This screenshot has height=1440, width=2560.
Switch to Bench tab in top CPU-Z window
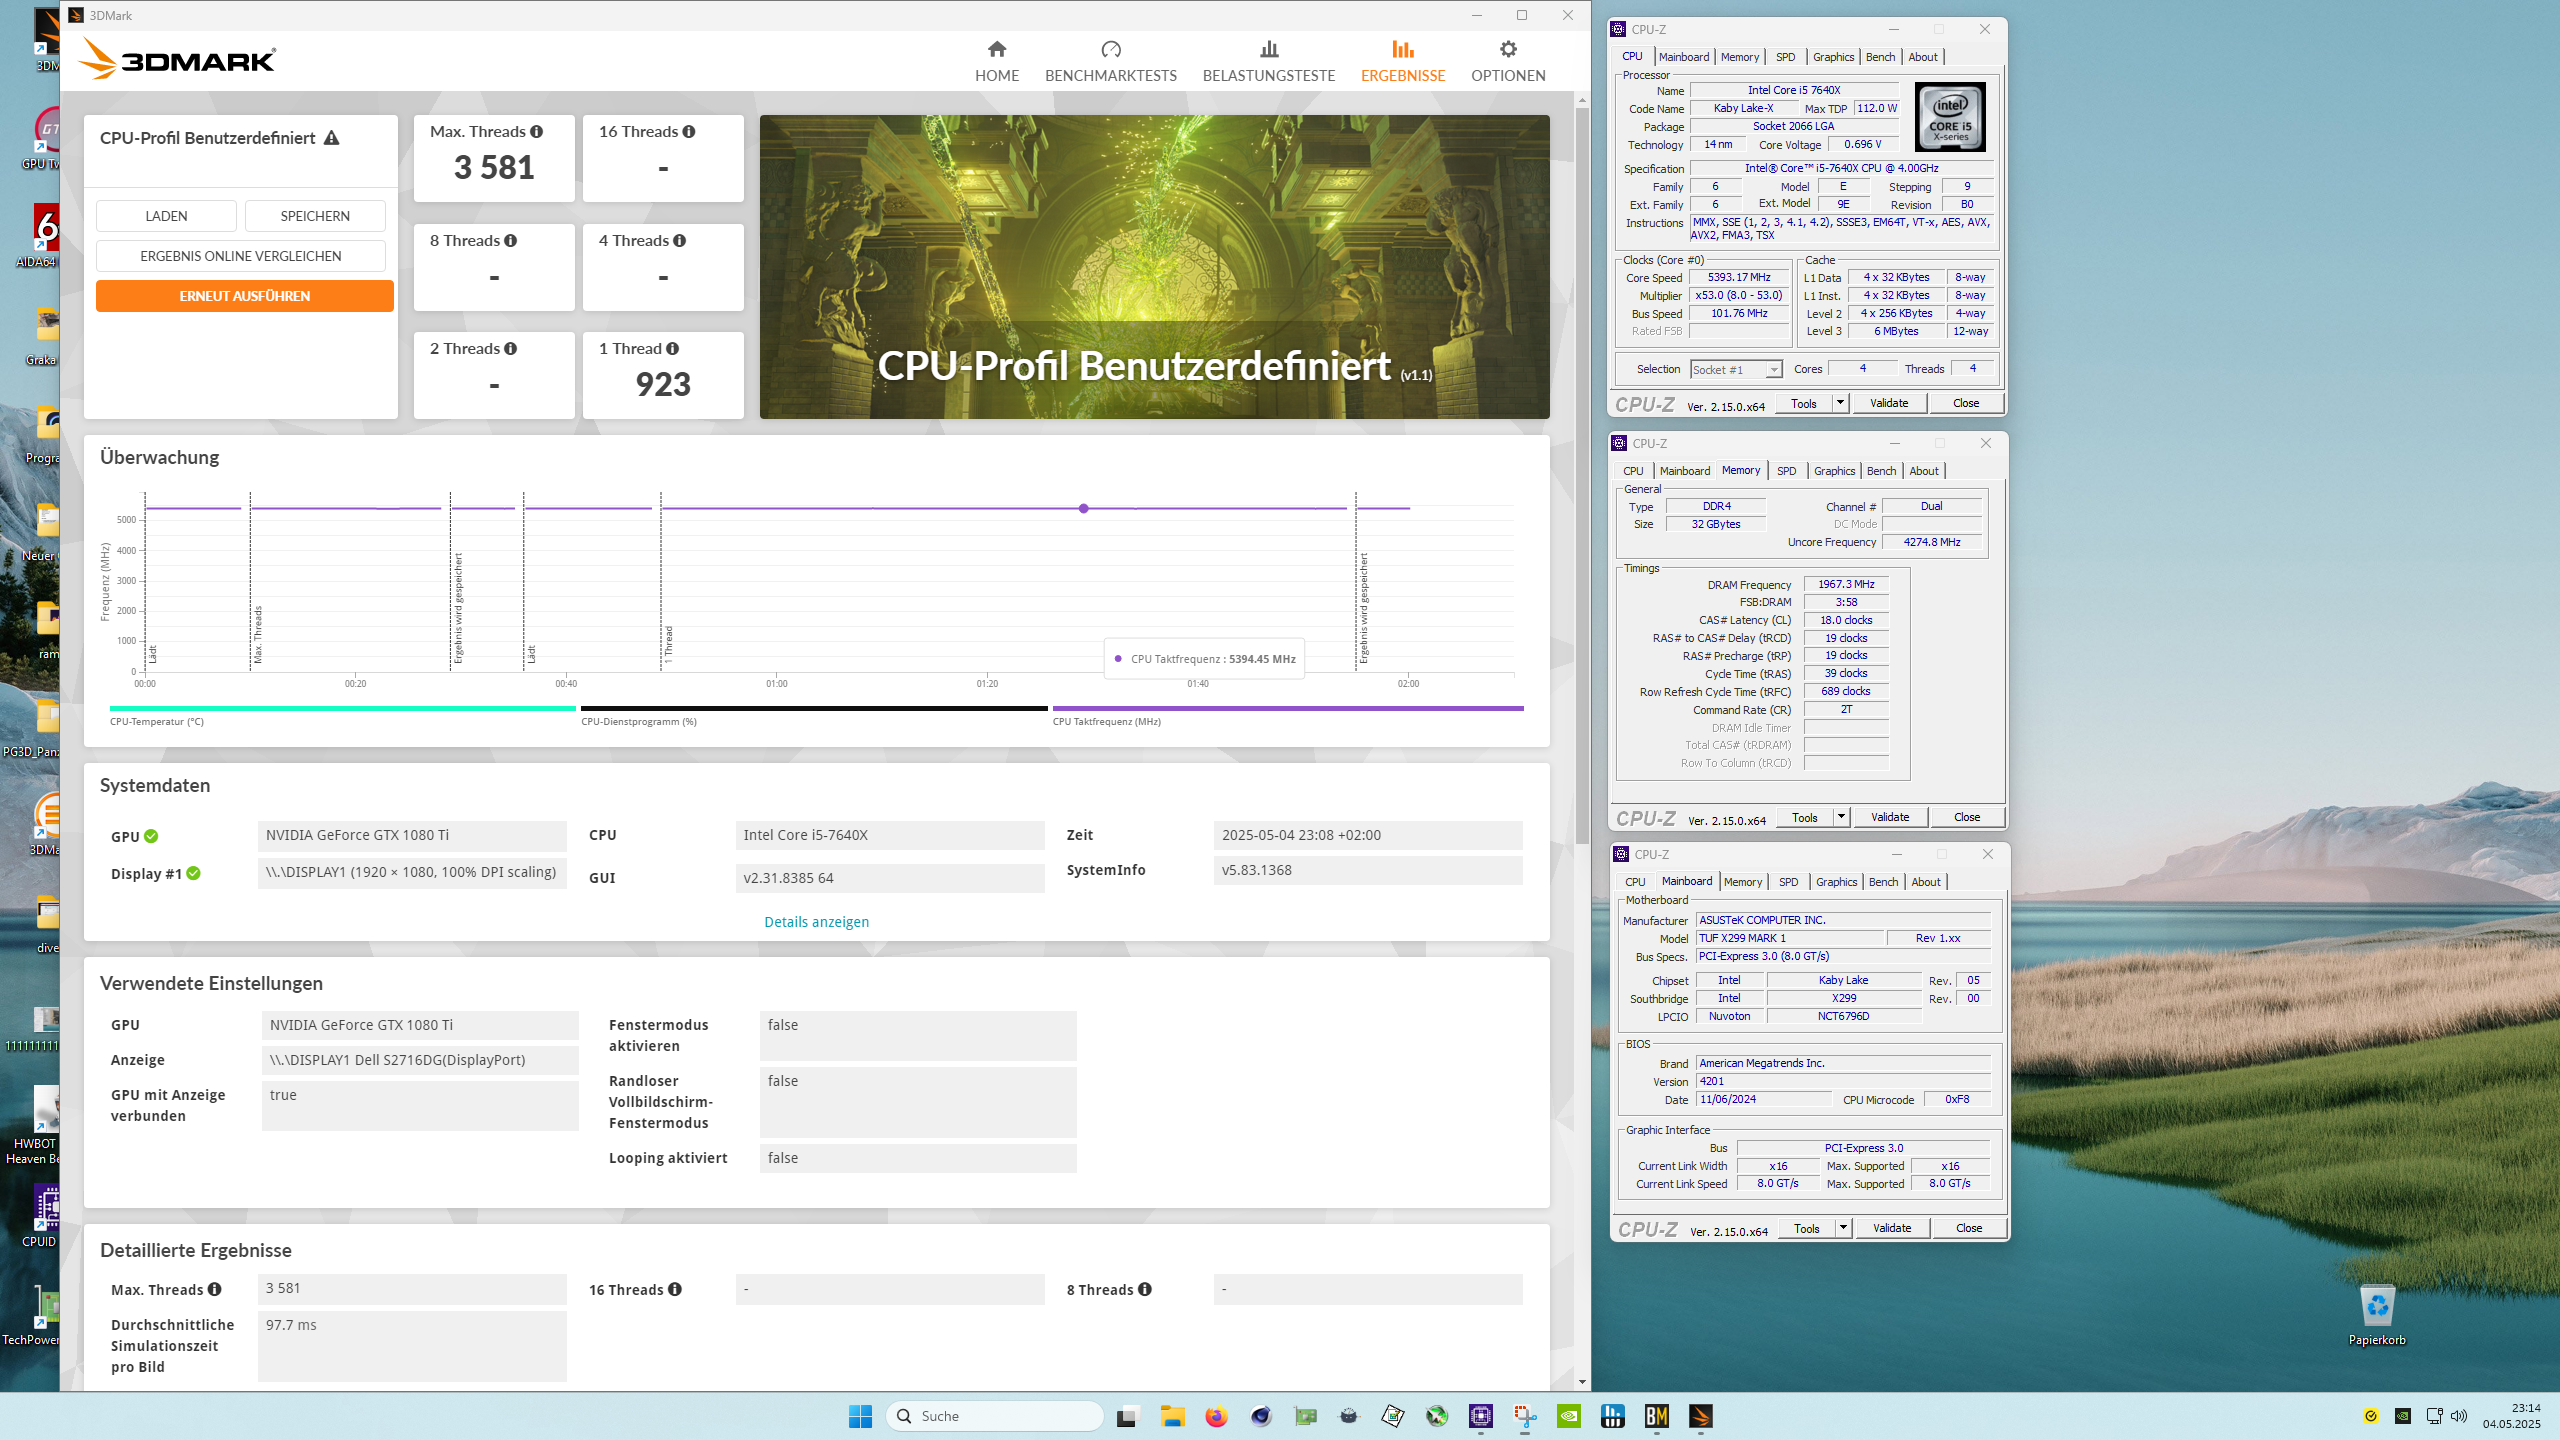pos(1880,57)
